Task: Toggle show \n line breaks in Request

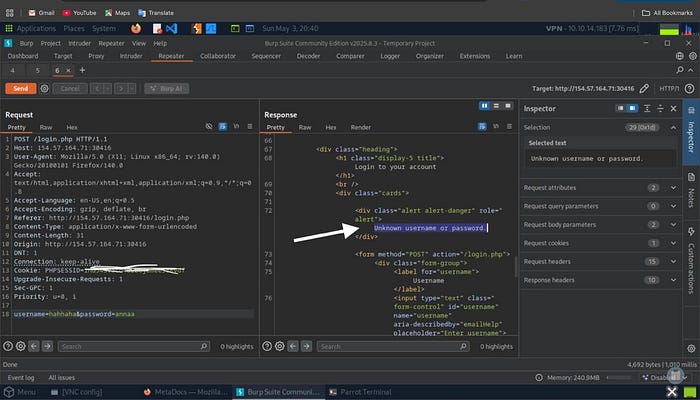Action: pos(236,127)
